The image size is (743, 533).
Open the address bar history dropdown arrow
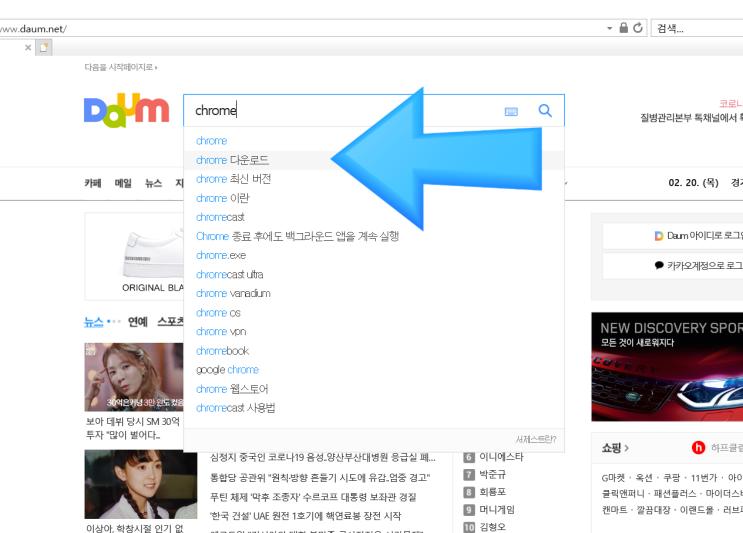[609, 28]
